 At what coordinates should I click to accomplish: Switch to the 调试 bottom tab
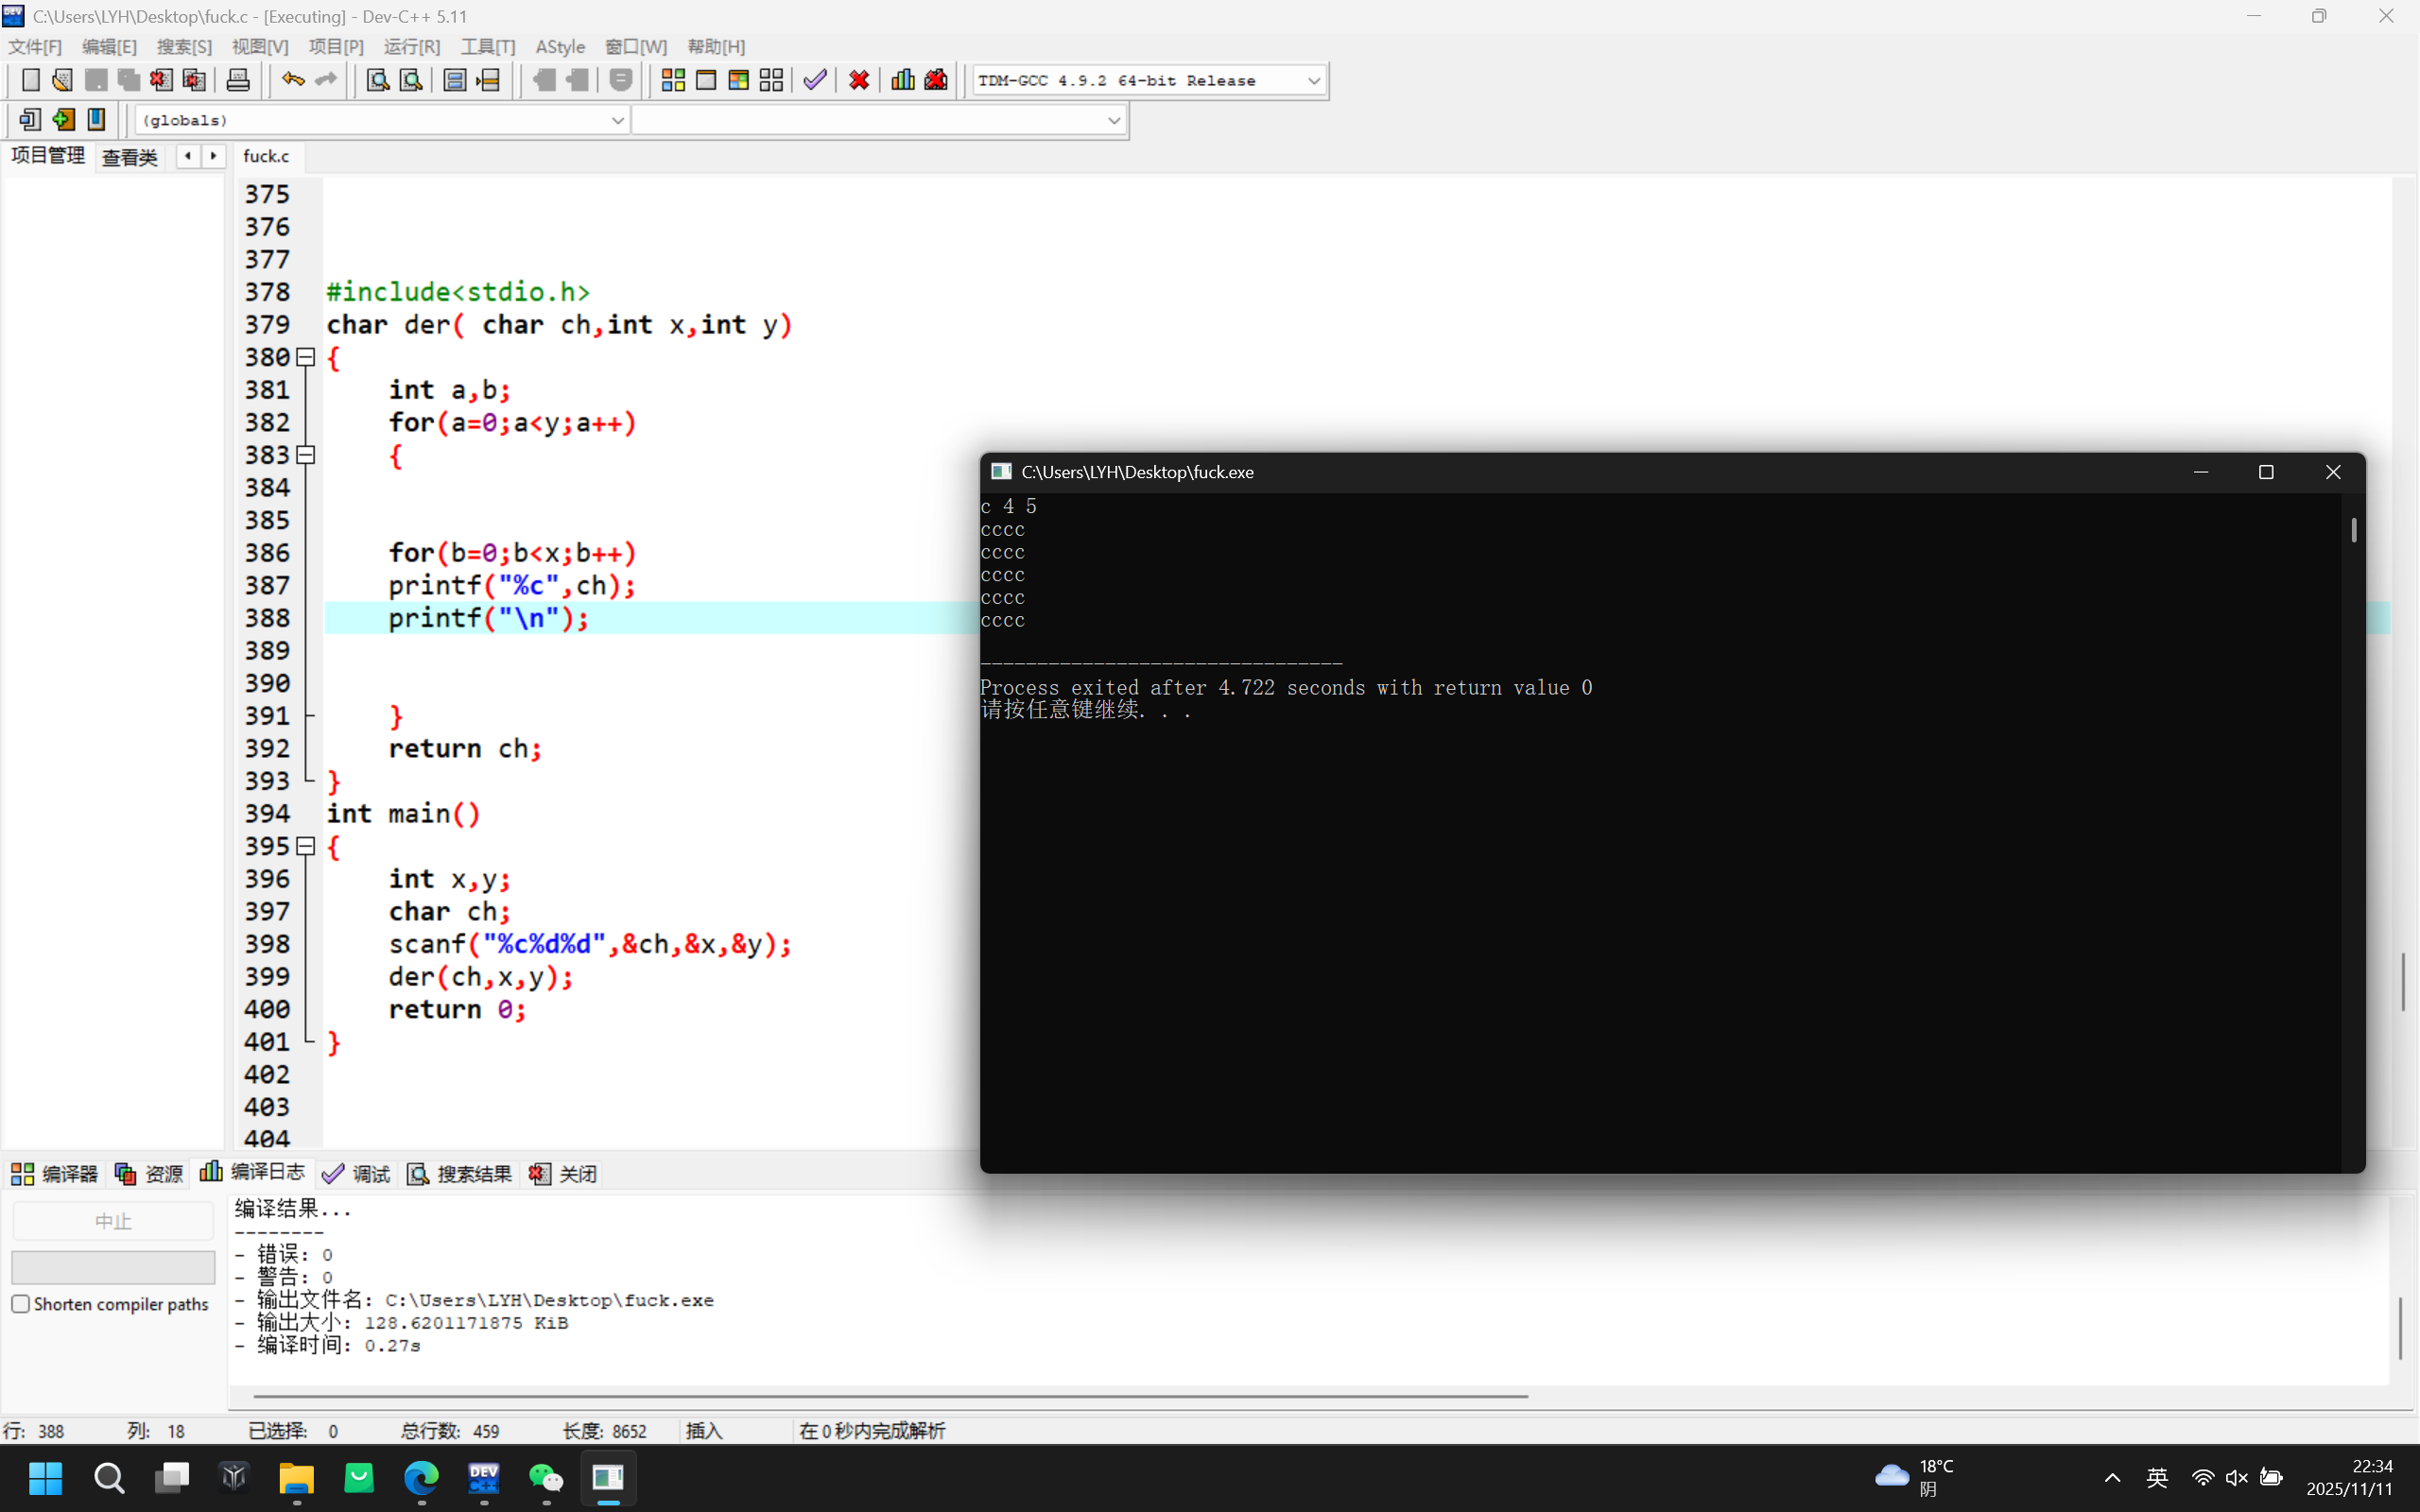357,1173
